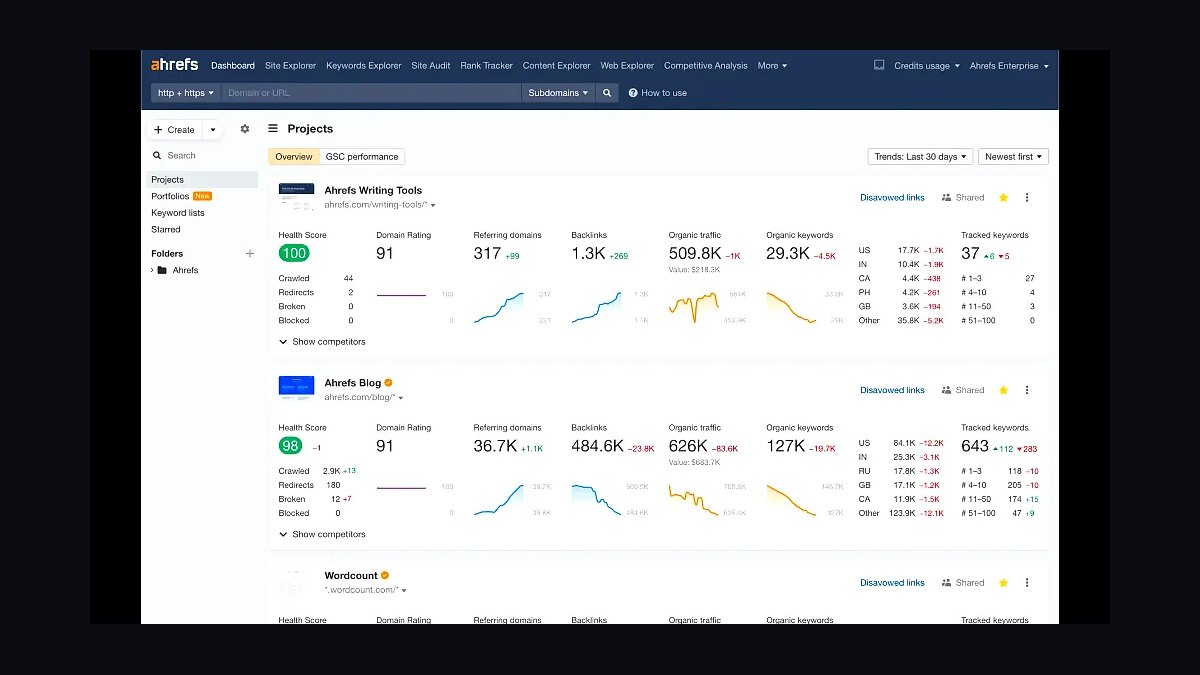The image size is (1200, 675).
Task: Click the monitor icon beside Credits usage
Action: click(x=879, y=65)
